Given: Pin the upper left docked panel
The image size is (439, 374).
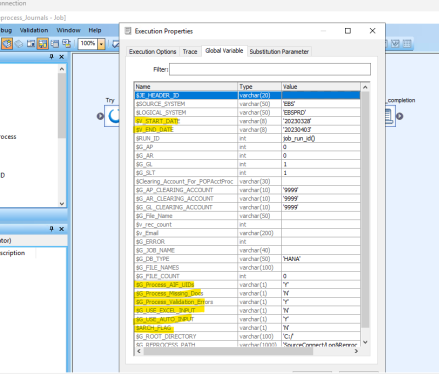Looking at the screenshot, I should [x=51, y=57].
